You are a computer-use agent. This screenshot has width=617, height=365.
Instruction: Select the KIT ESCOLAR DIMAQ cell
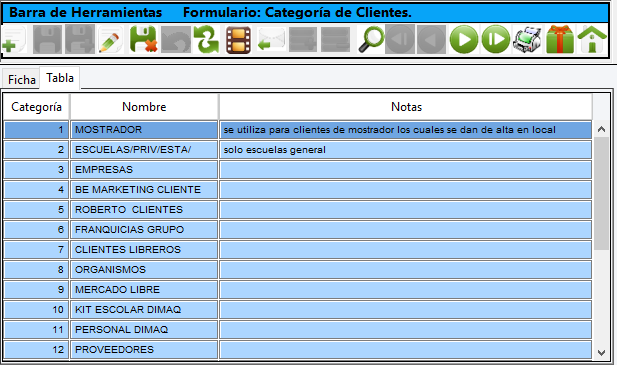pos(144,310)
